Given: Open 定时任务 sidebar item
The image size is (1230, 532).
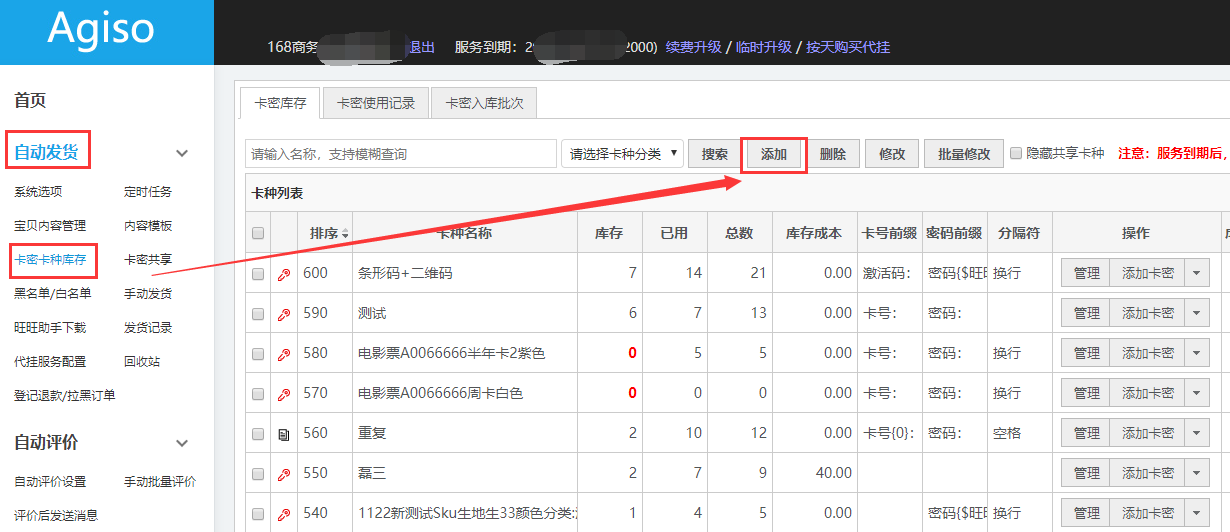Looking at the screenshot, I should pyautogui.click(x=148, y=192).
